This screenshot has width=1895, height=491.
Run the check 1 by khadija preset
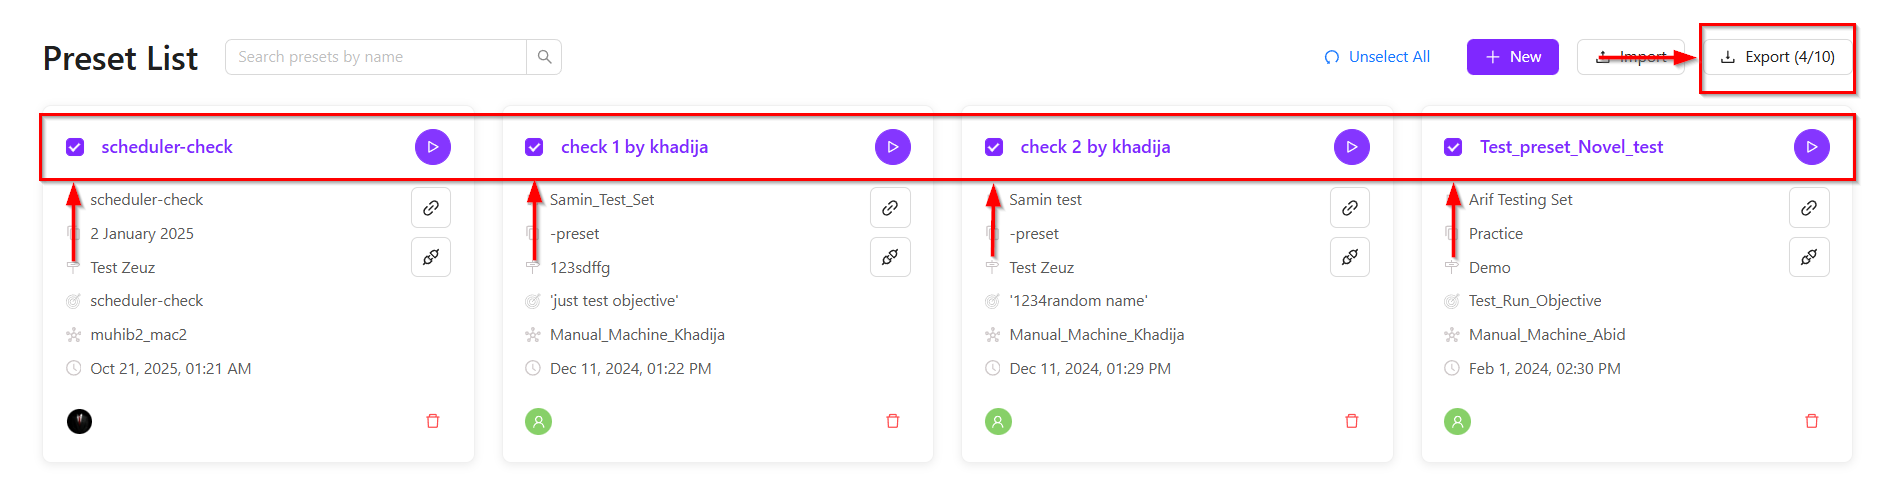click(892, 147)
